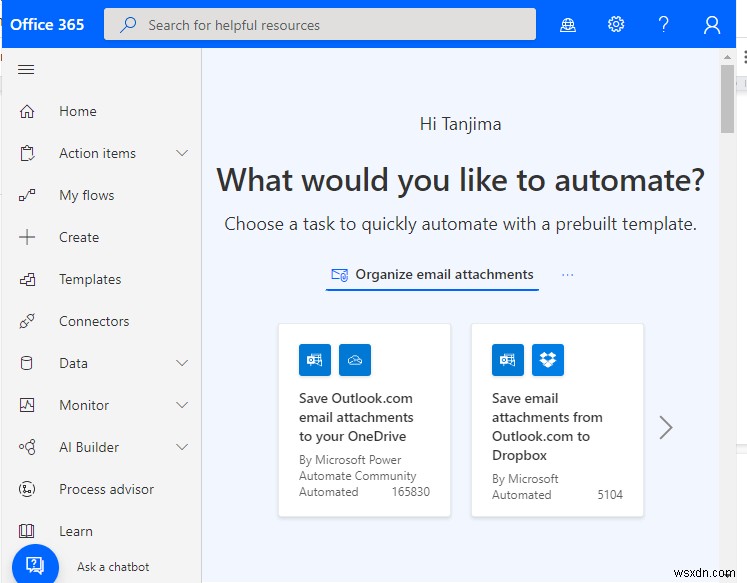Image resolution: width=747 pixels, height=583 pixels.
Task: Click the vertical scrollbar thumb
Action: [x=727, y=99]
